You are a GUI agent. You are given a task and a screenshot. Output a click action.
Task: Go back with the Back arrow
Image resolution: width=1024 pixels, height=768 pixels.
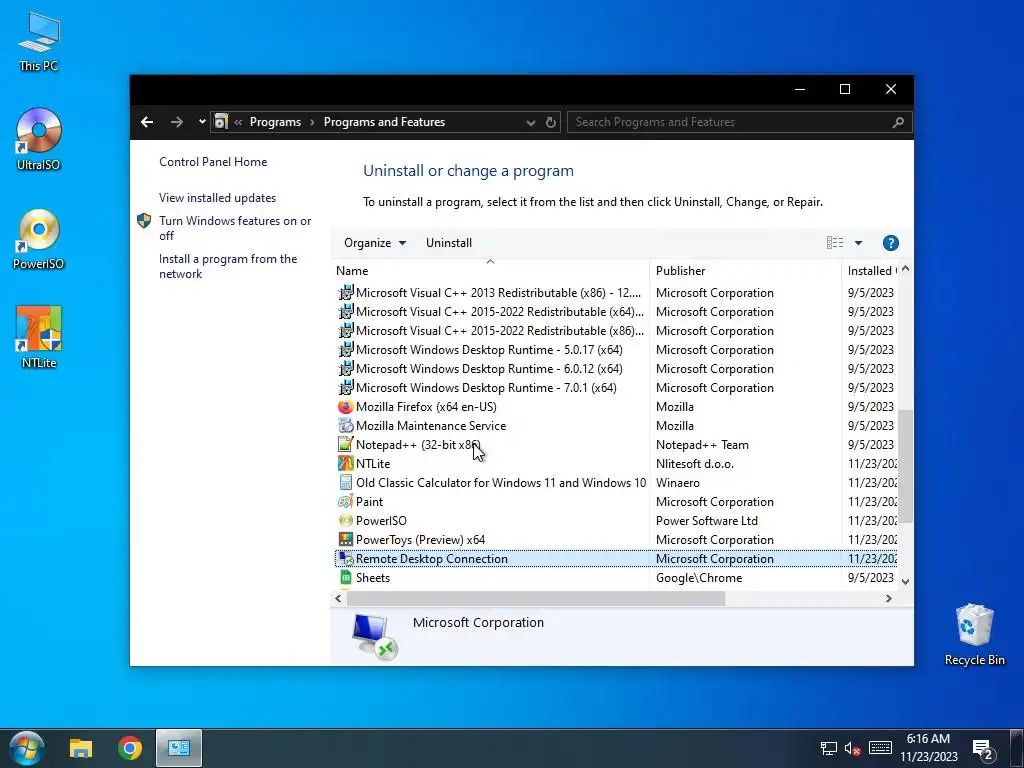coord(147,122)
